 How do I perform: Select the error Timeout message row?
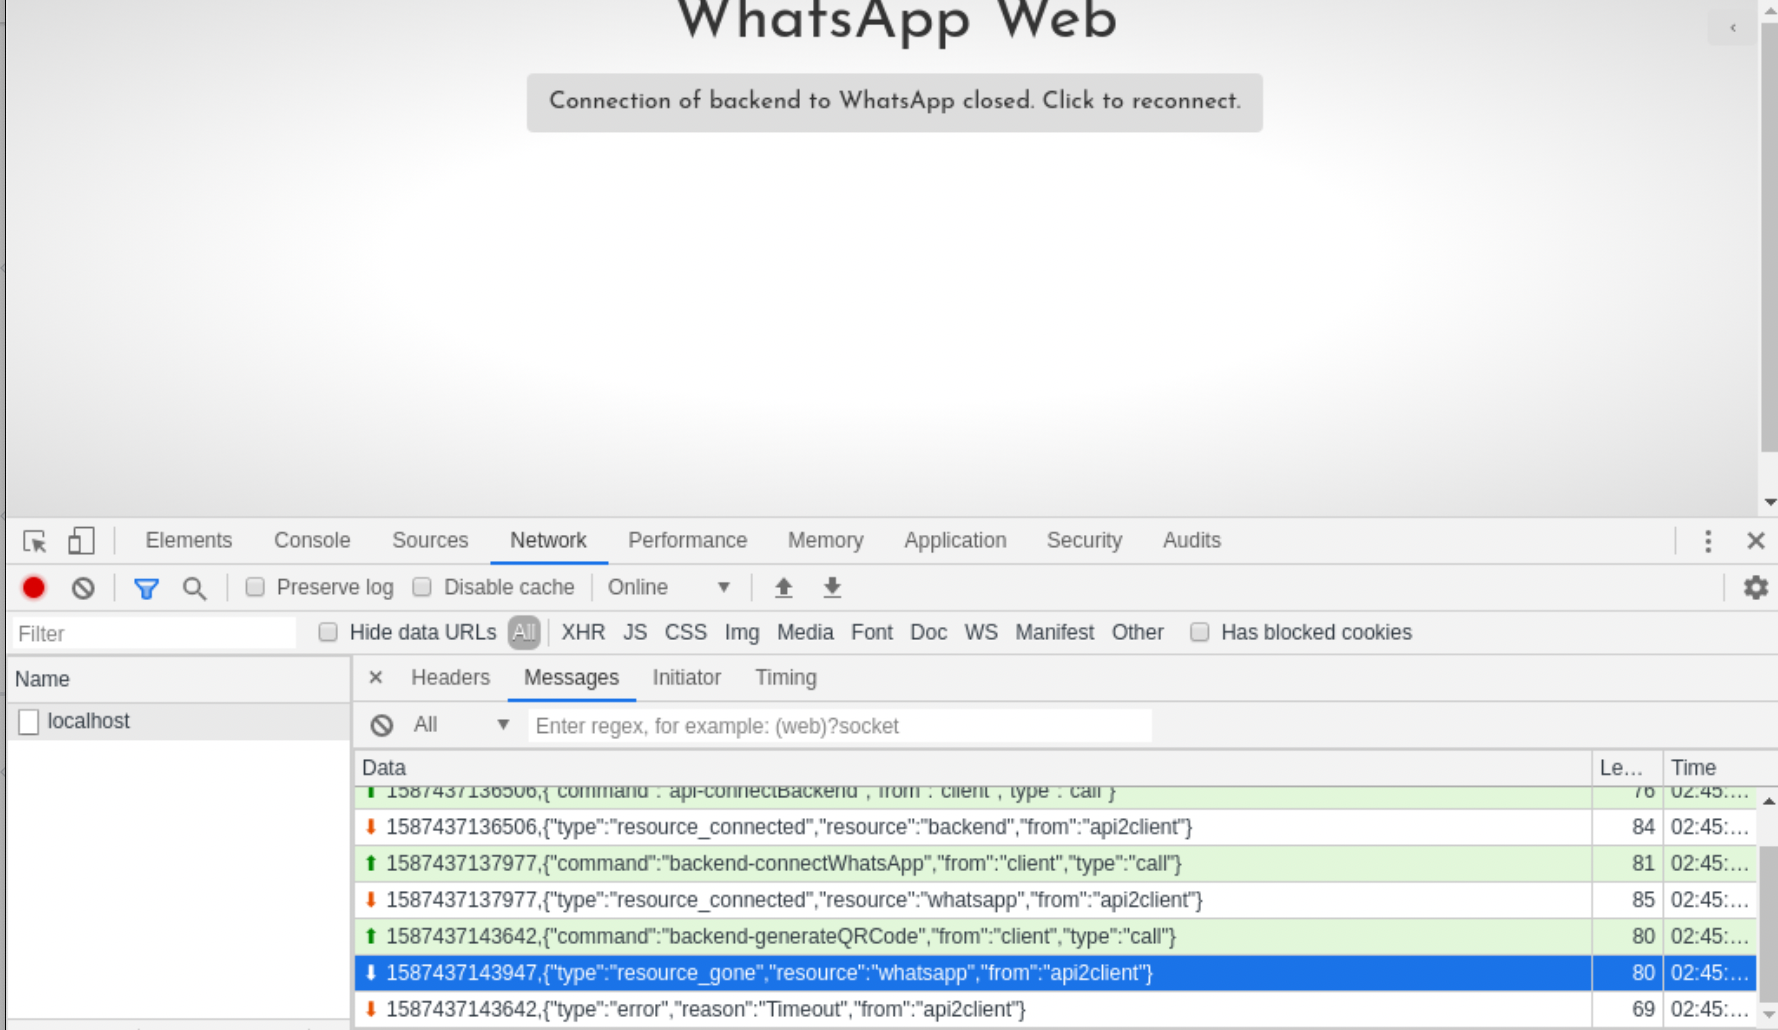[x=1055, y=1009]
